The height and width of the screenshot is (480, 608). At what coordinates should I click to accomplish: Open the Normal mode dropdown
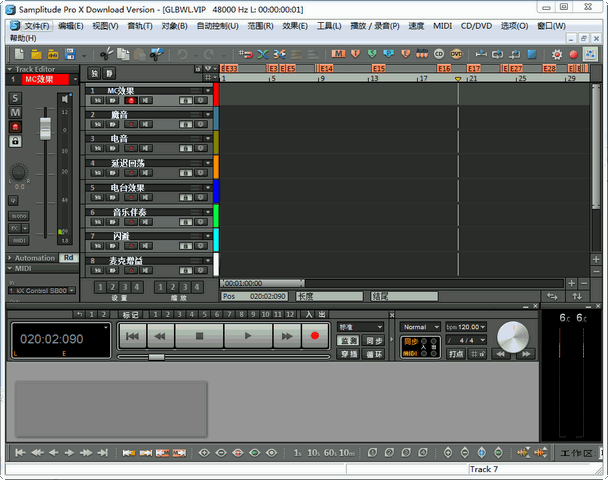[x=420, y=327]
